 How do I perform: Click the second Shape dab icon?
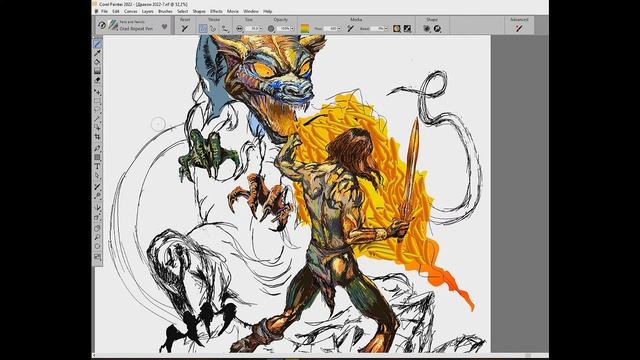[x=437, y=29]
